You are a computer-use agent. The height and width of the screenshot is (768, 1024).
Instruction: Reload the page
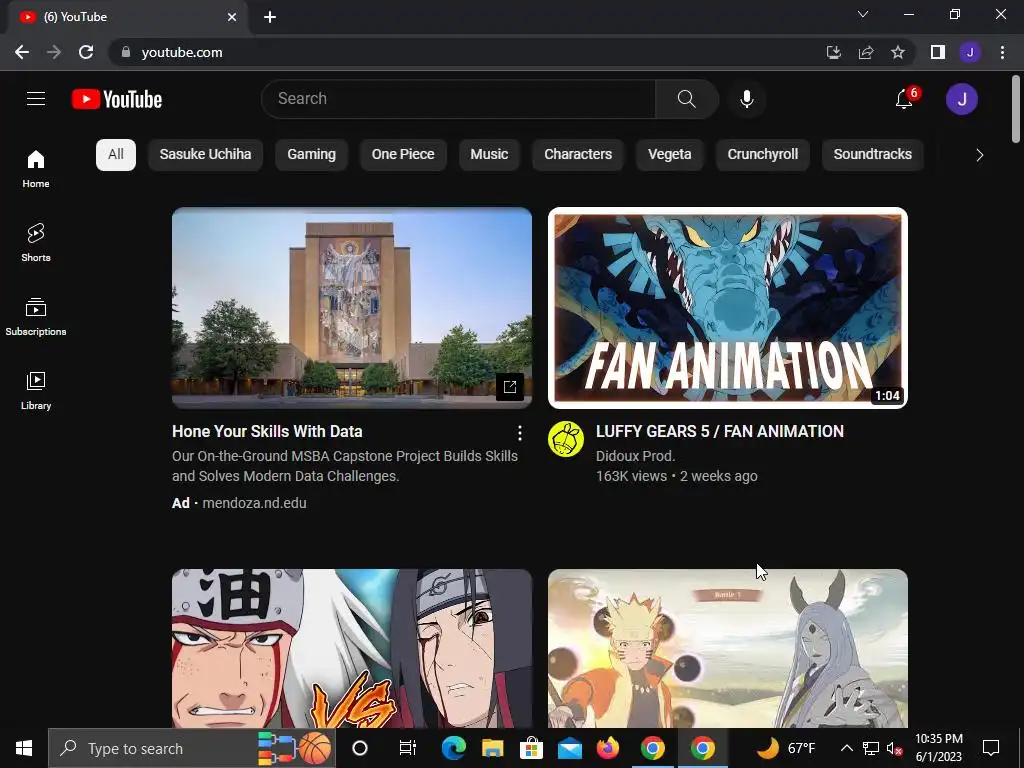(x=86, y=52)
